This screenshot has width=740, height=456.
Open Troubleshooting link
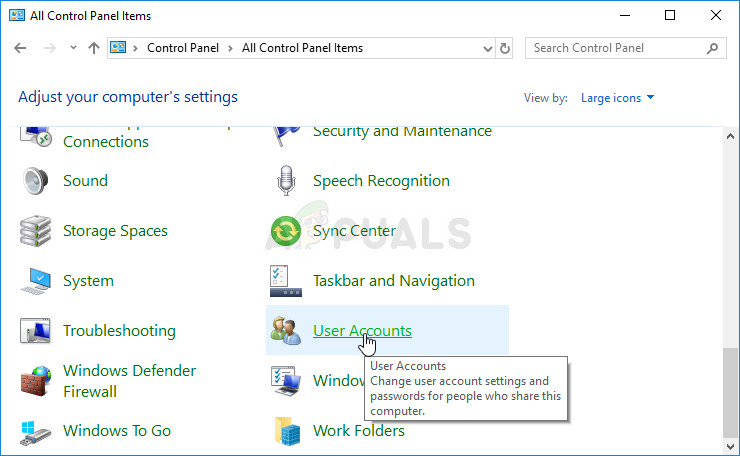(119, 331)
